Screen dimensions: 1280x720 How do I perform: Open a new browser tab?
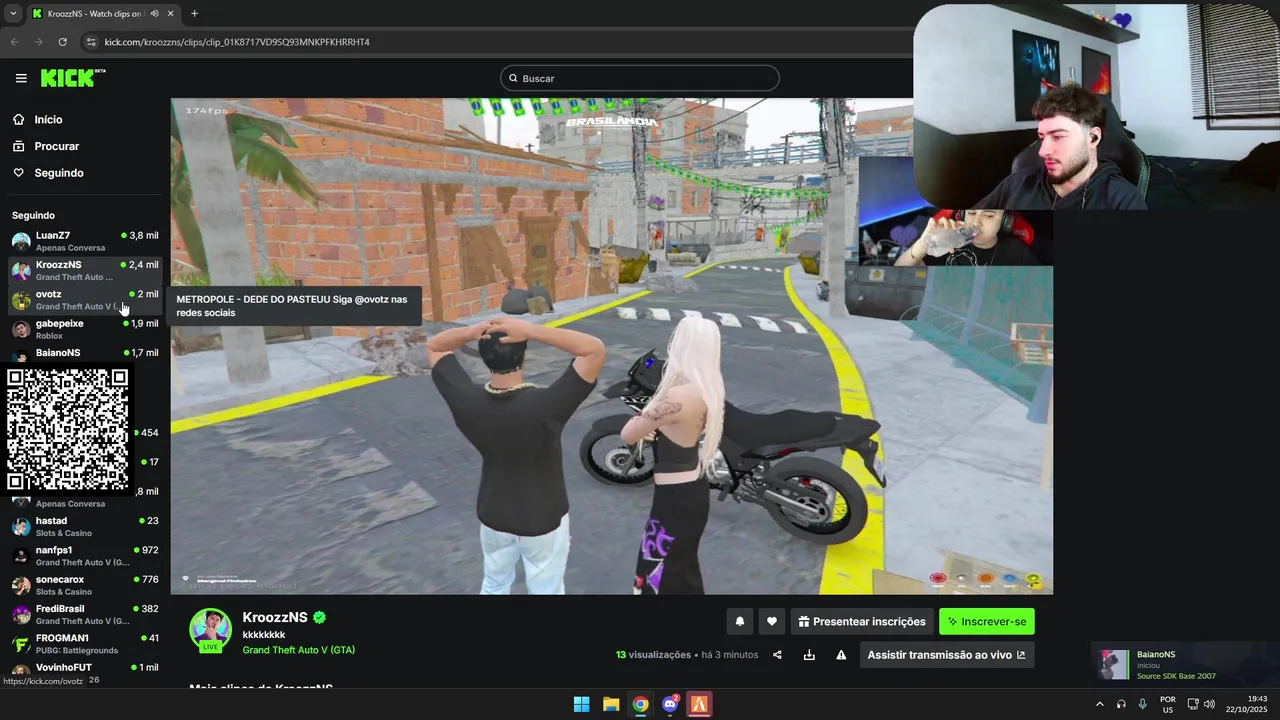(194, 14)
